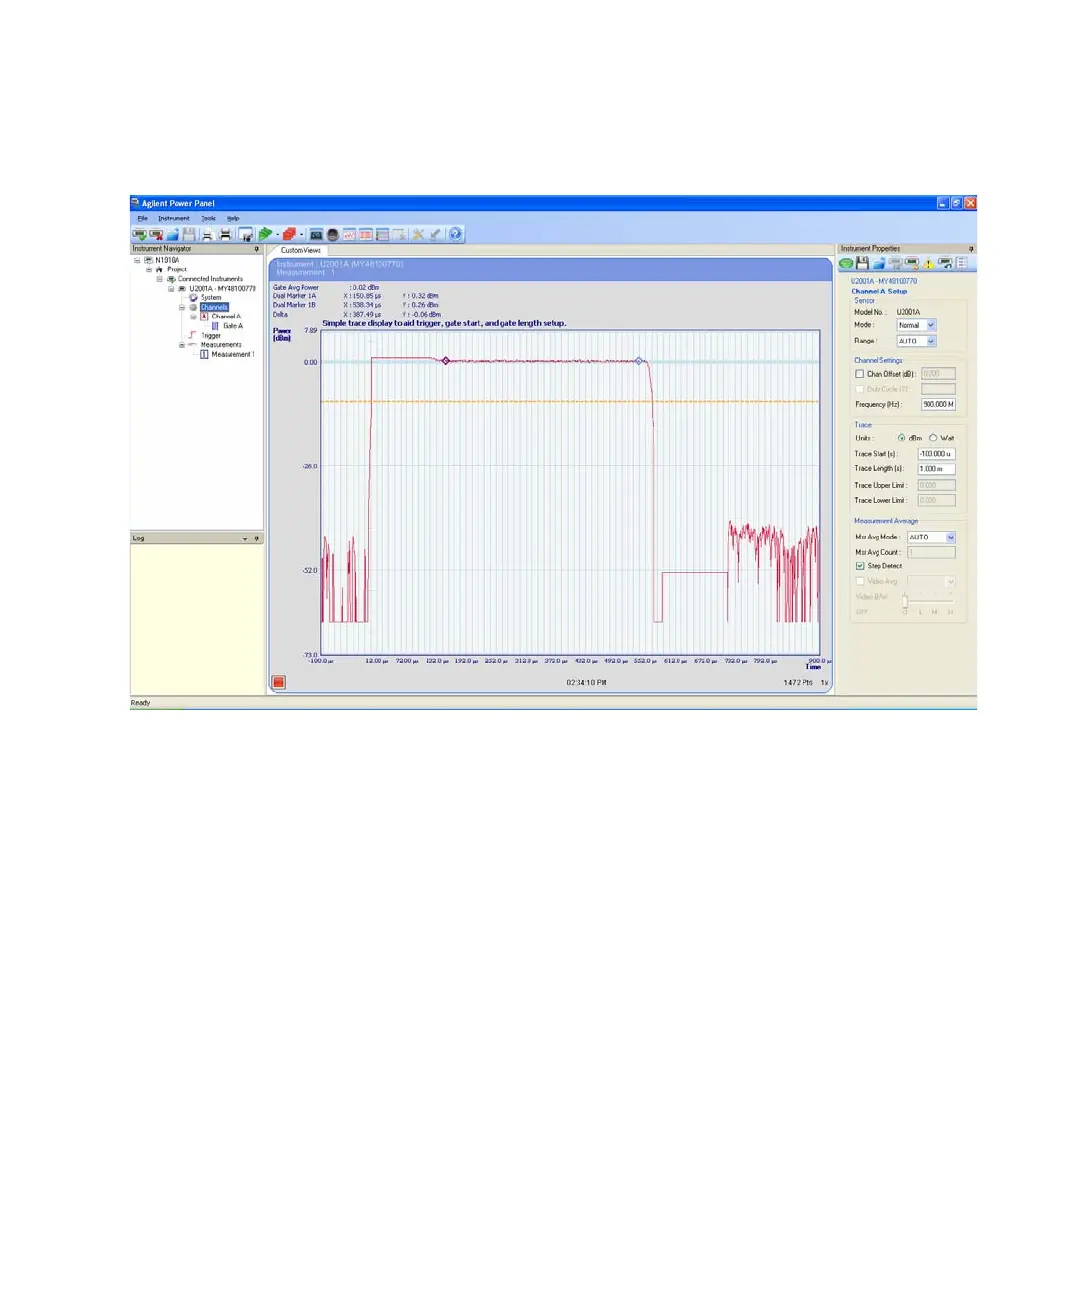The image size is (1080, 1296).
Task: Click the 'Gate Avg Power' readout label
Action: (x=296, y=287)
